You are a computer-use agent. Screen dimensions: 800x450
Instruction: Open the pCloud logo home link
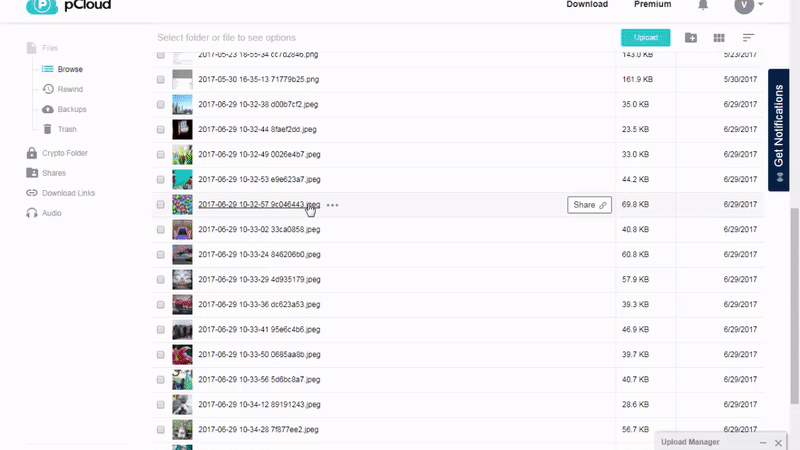[x=68, y=6]
